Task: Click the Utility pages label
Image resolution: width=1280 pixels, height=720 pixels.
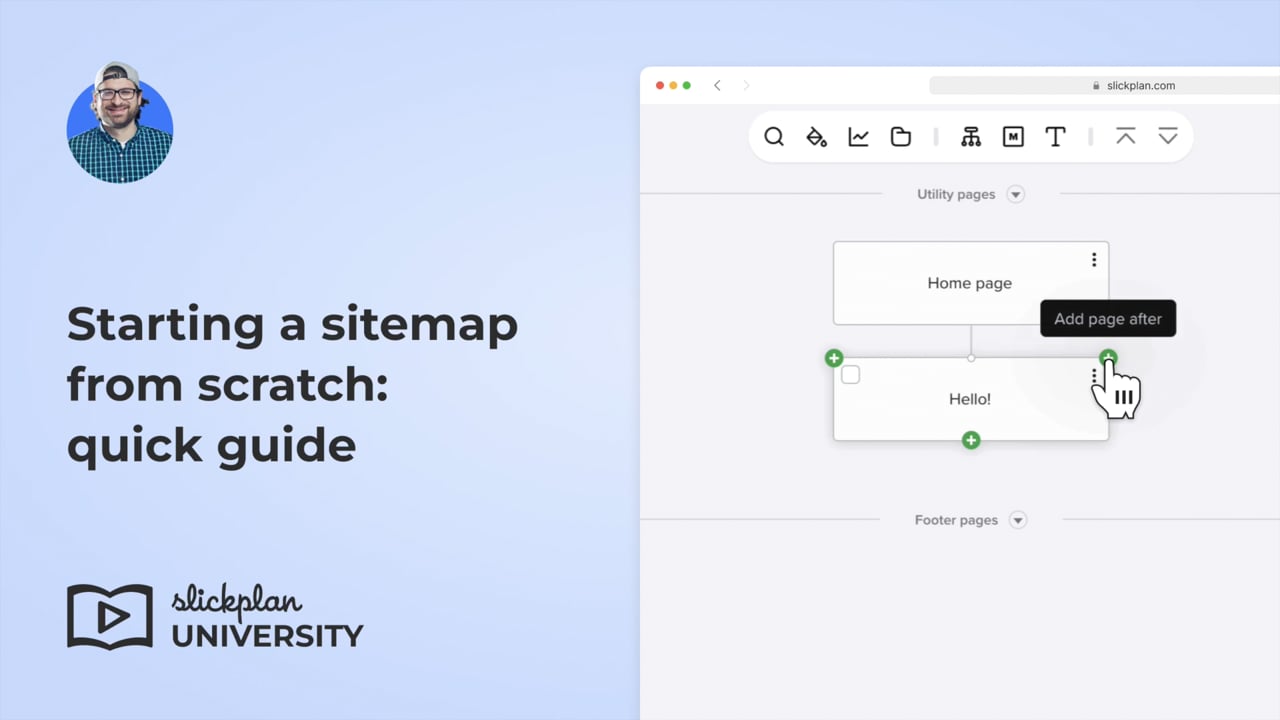Action: tap(956, 194)
